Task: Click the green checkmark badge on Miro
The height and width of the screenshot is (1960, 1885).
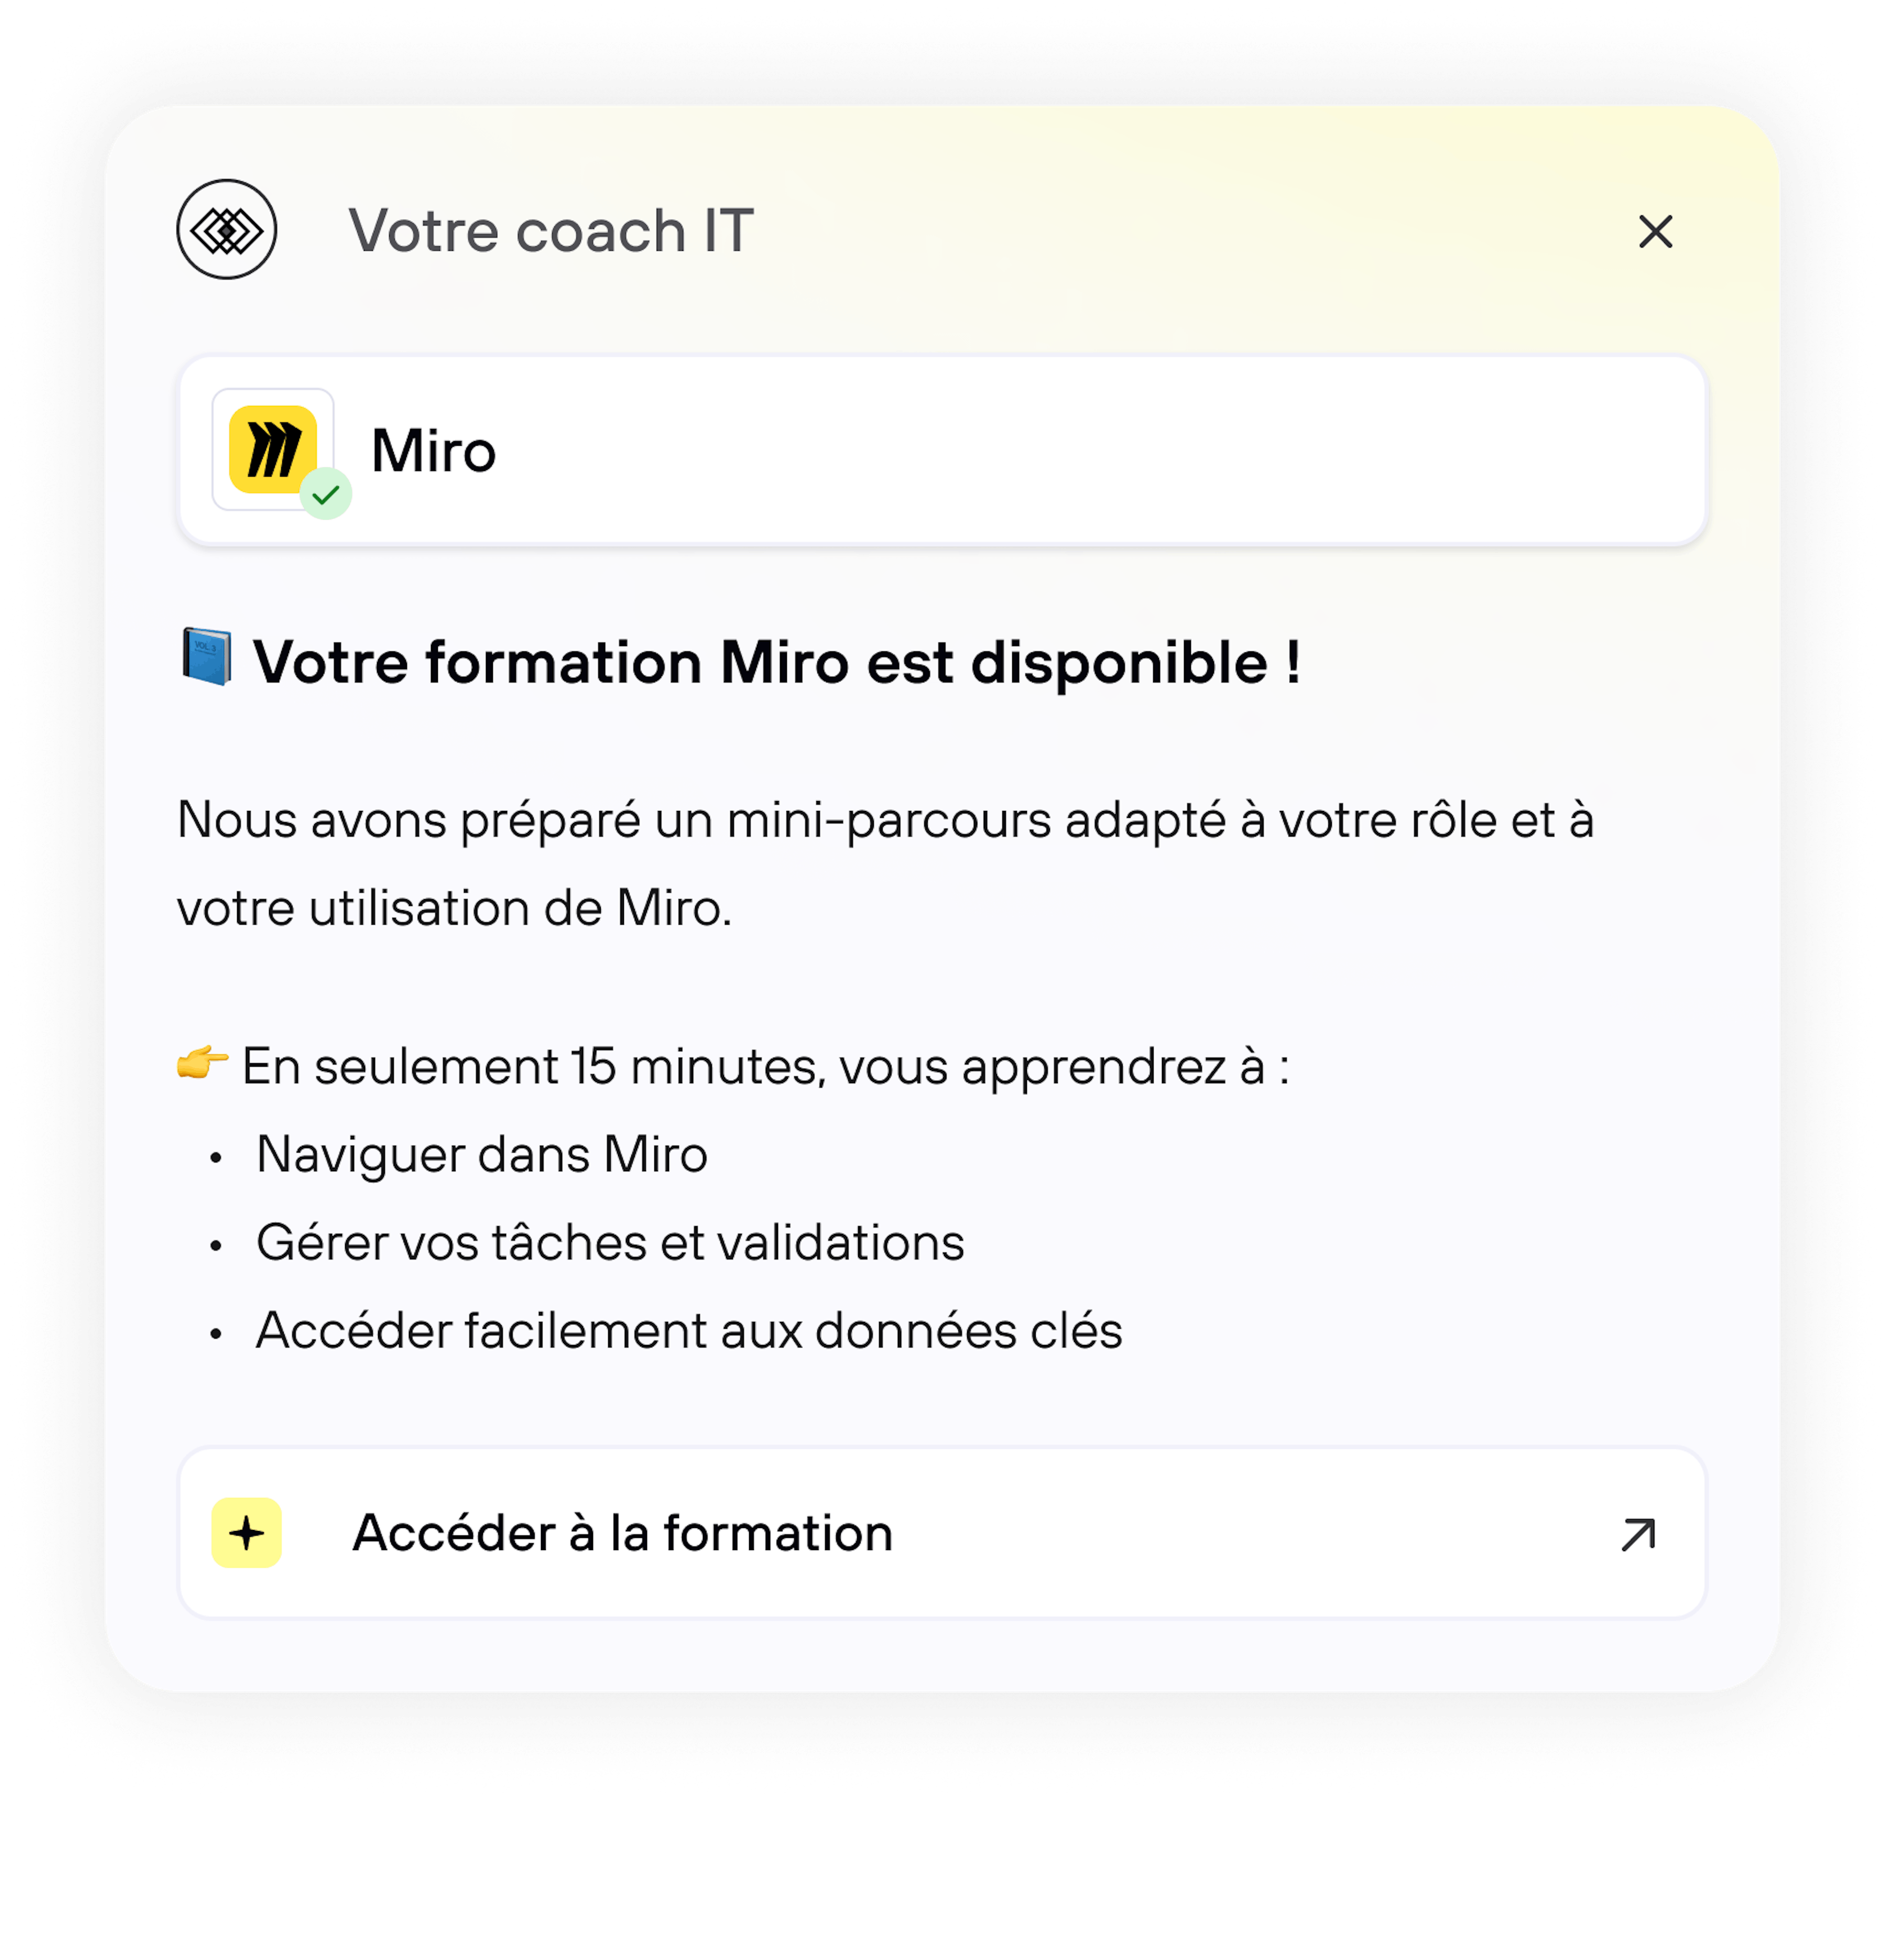Action: pyautogui.click(x=326, y=494)
